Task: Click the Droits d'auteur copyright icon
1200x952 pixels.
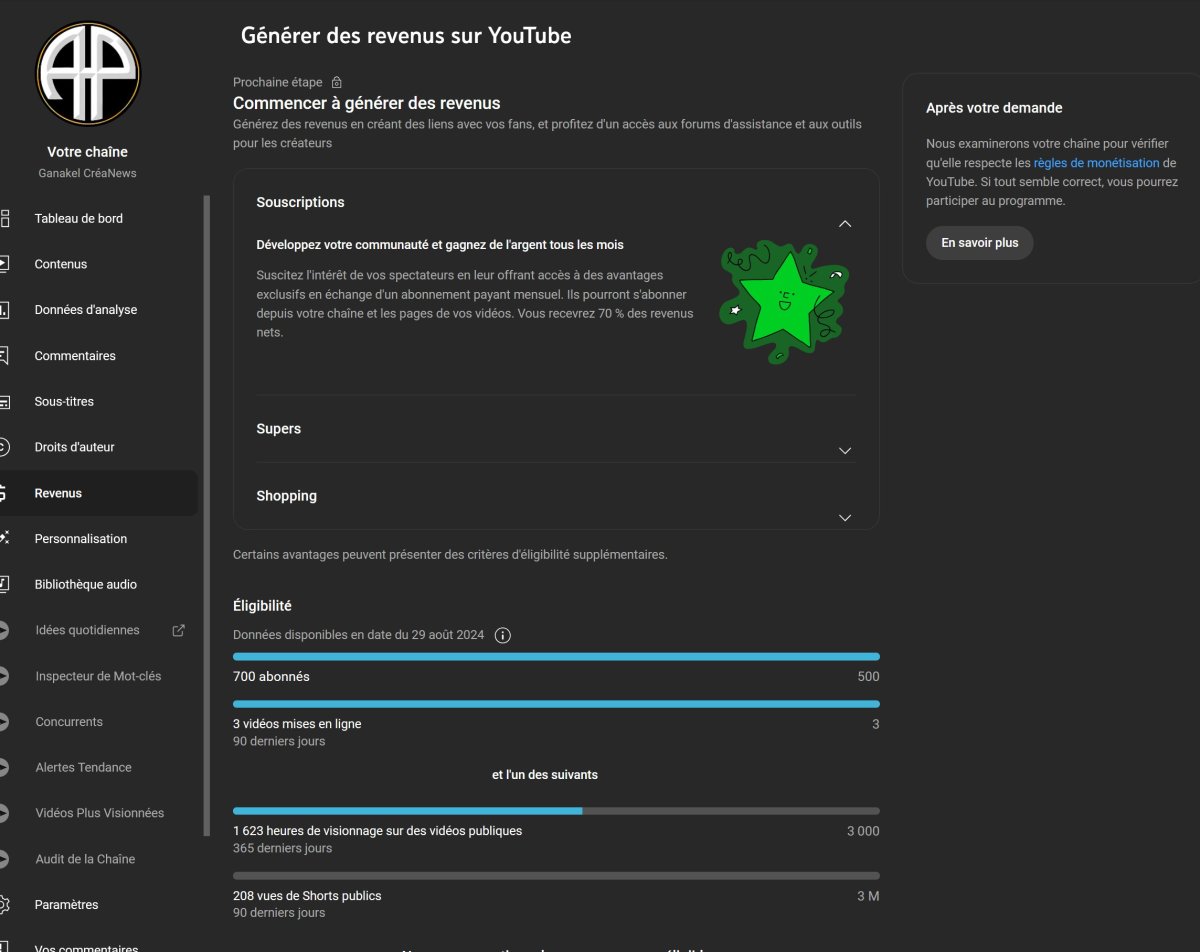Action: coord(4,447)
